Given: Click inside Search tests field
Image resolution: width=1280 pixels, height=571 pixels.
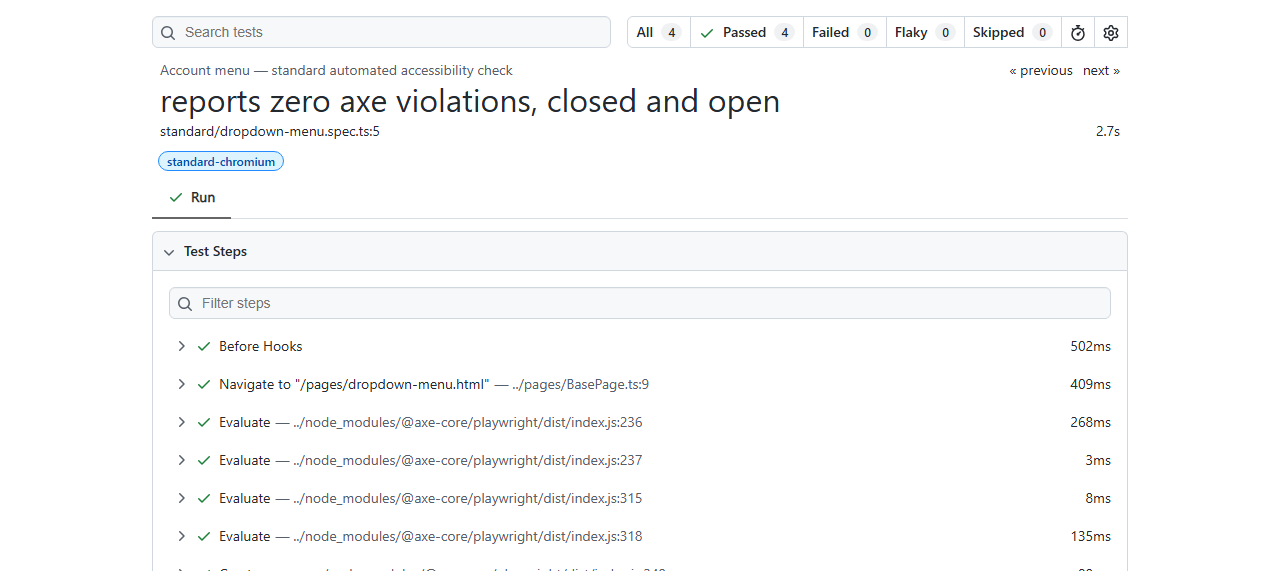Looking at the screenshot, I should (x=381, y=32).
